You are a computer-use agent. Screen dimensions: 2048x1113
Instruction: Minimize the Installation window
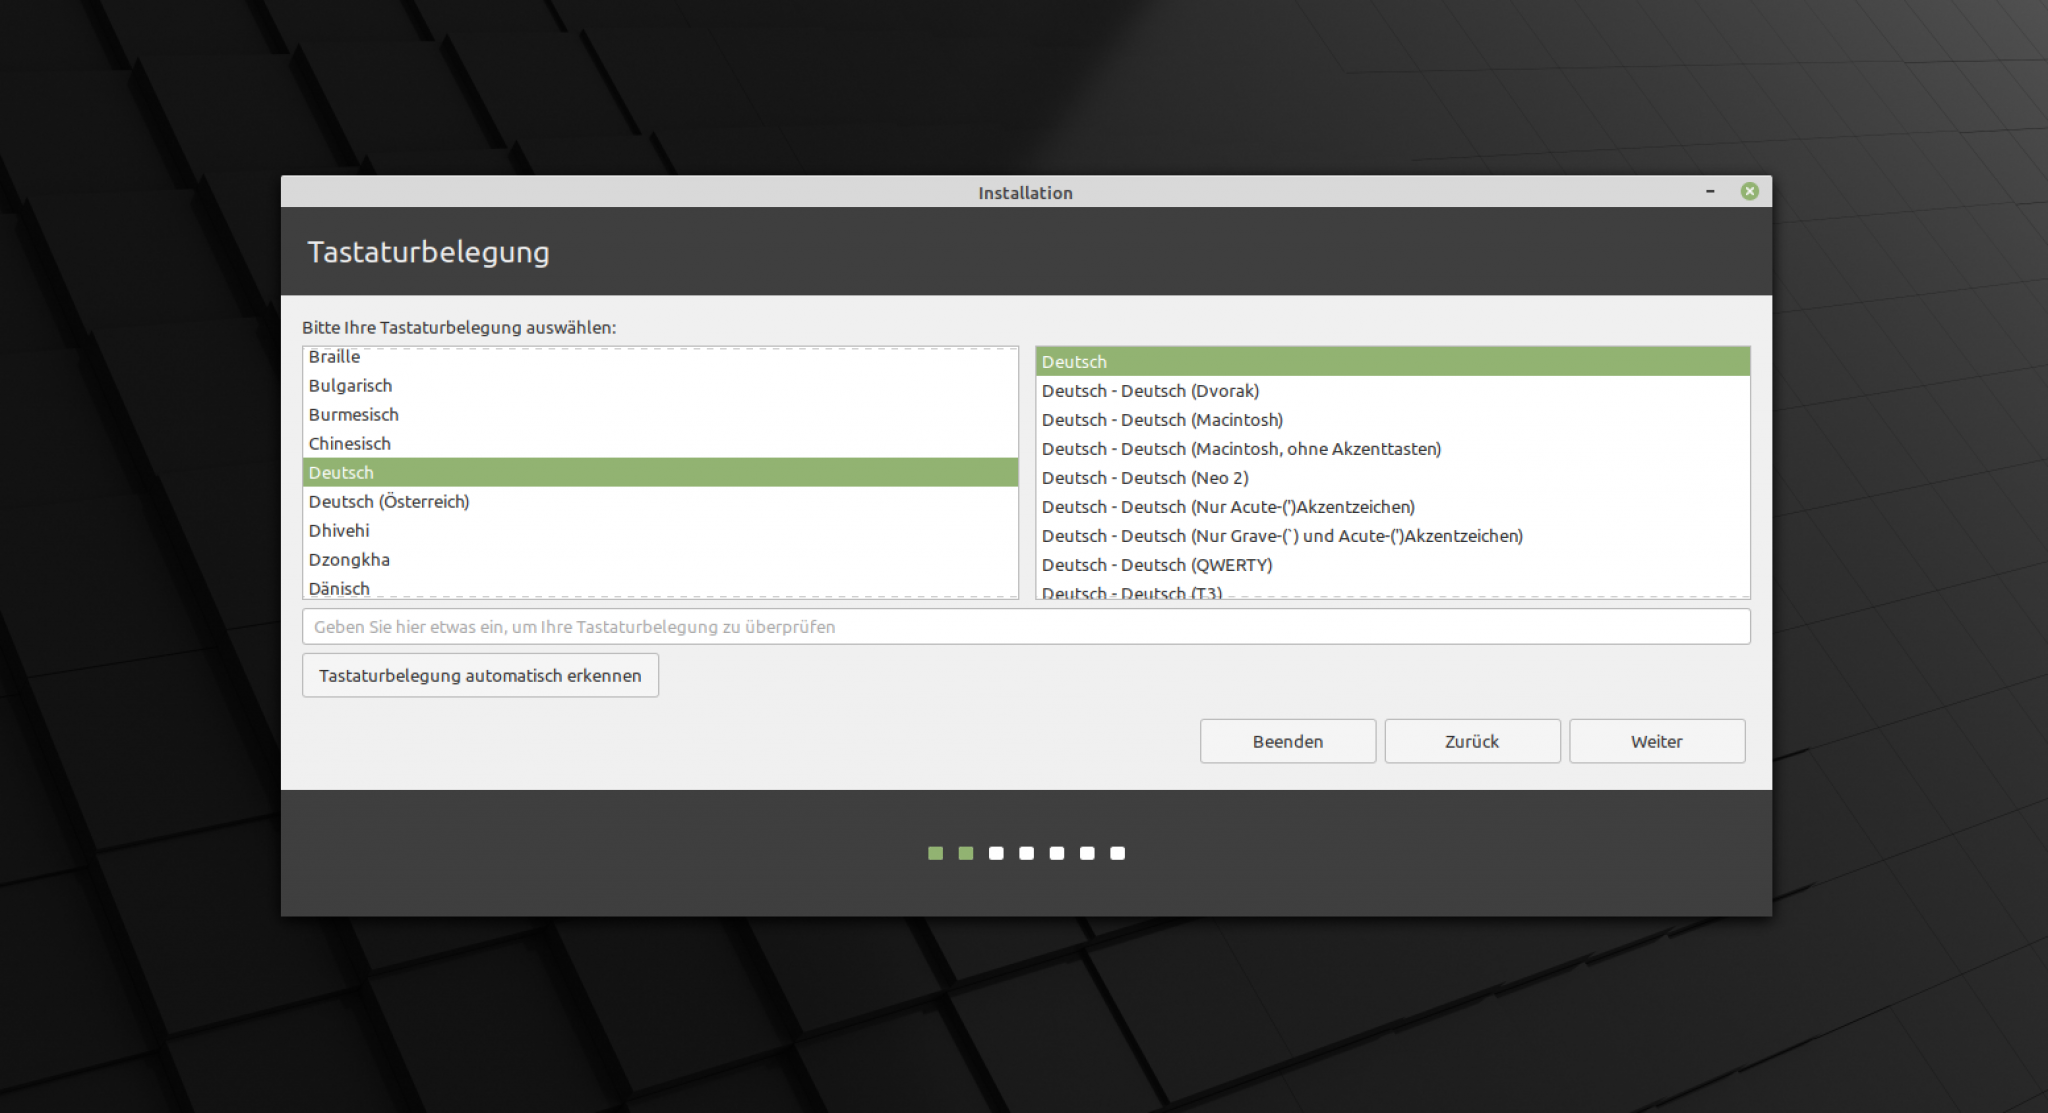pyautogui.click(x=1710, y=191)
